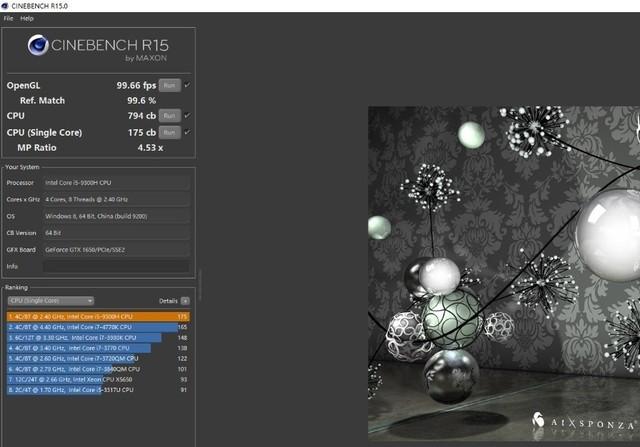Click the rendered spheres scene image
The height and width of the screenshot is (447, 640).
click(504, 274)
